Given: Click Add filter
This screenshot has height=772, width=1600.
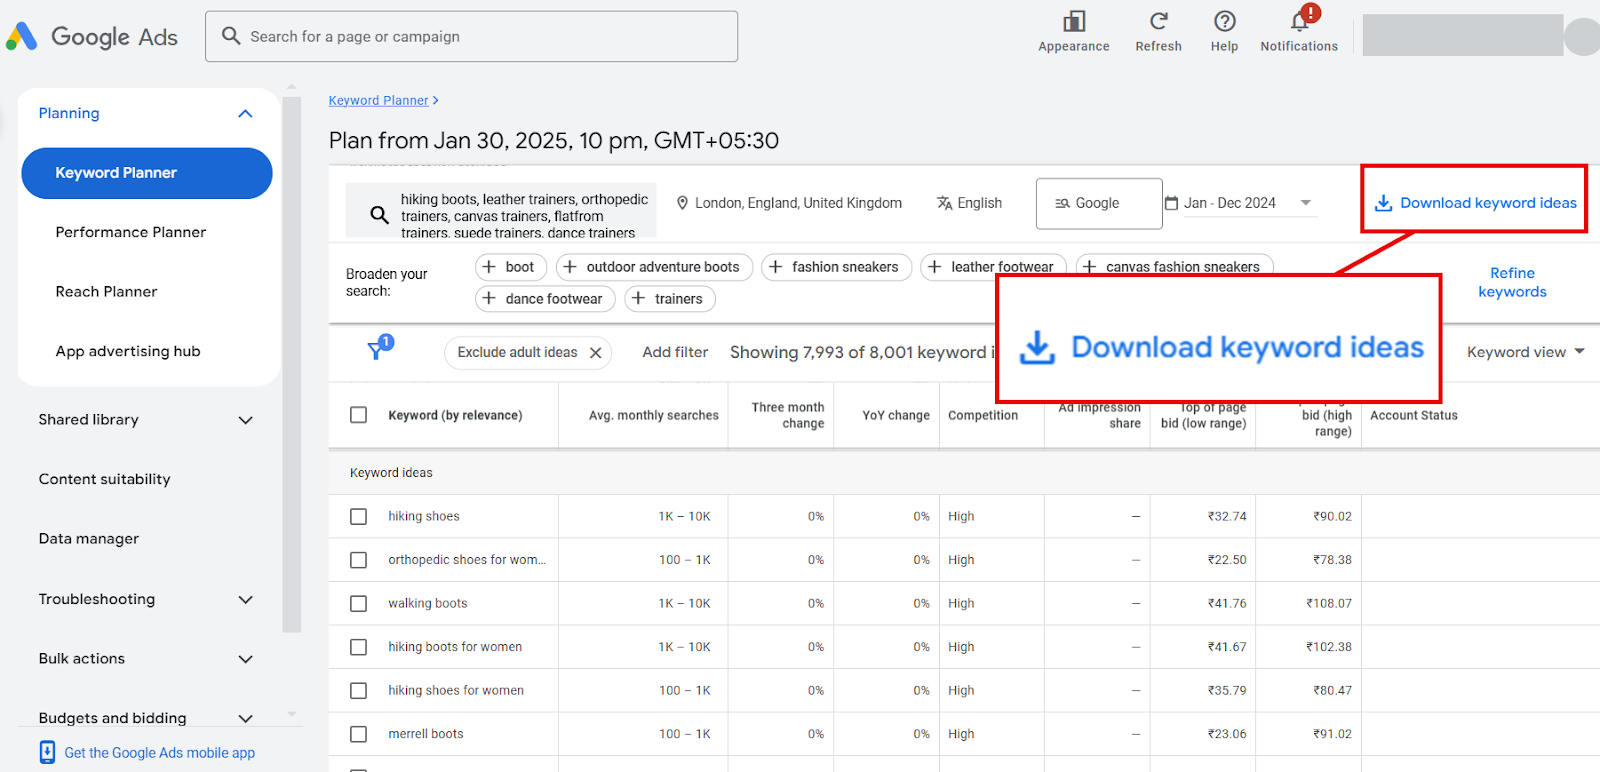Looking at the screenshot, I should (x=675, y=352).
